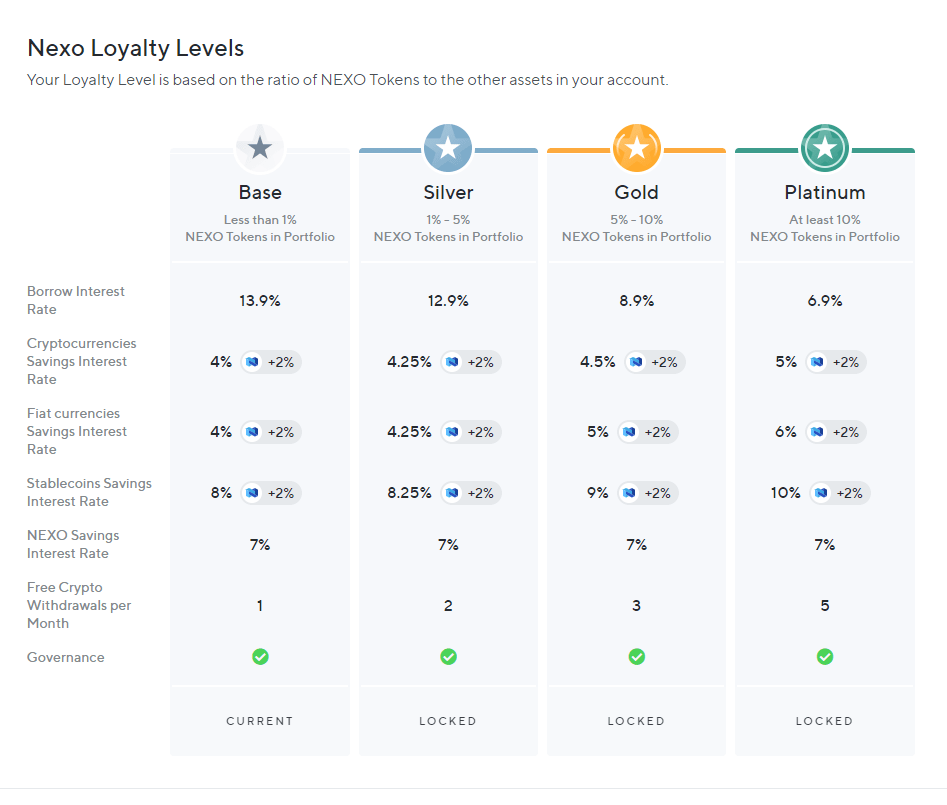Image resolution: width=947 pixels, height=805 pixels.
Task: Click the Fiat currencies Savings Interest Rate label
Action: (x=77, y=431)
